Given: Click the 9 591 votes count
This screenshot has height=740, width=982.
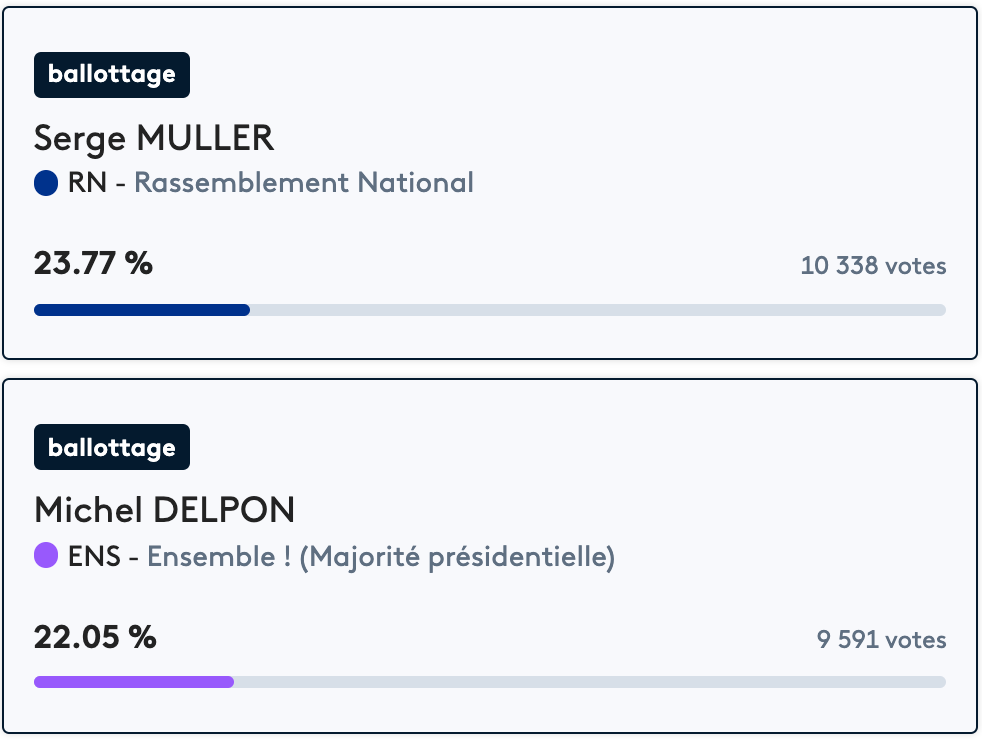Looking at the screenshot, I should pyautogui.click(x=881, y=639).
